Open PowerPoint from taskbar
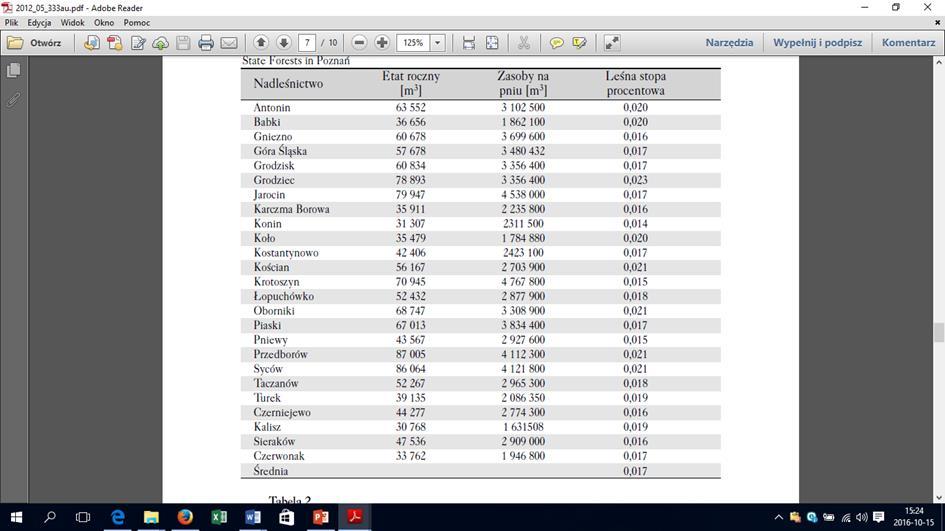The image size is (945, 531). click(x=321, y=517)
